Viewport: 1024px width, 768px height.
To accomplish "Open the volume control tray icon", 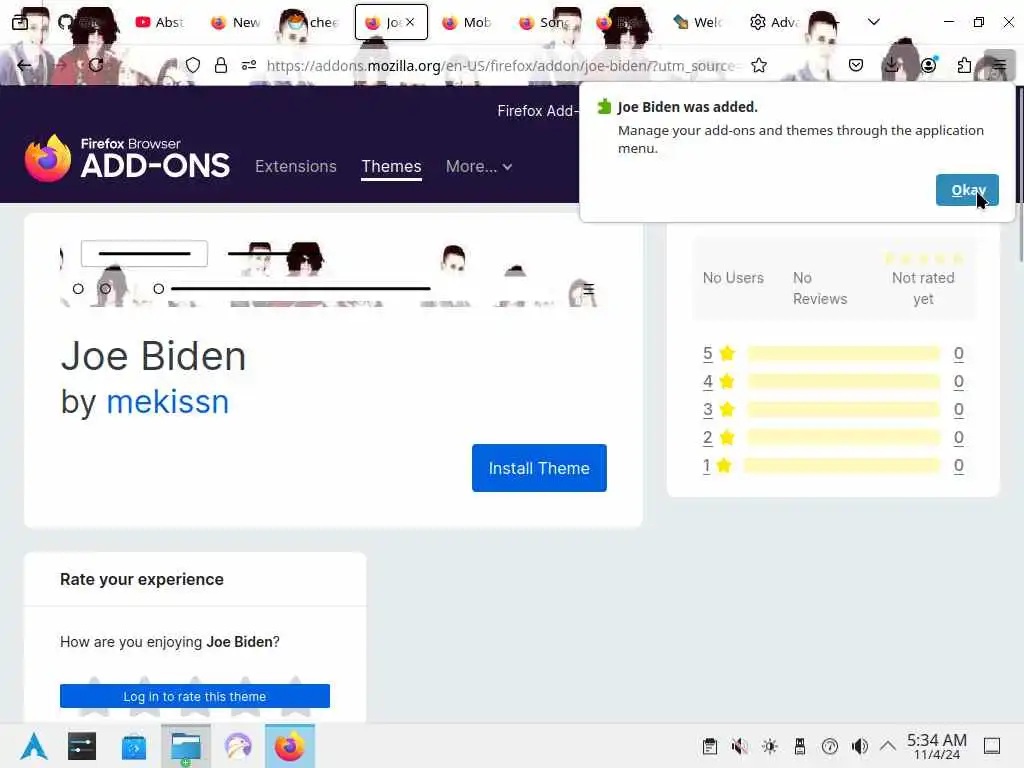I will (860, 746).
